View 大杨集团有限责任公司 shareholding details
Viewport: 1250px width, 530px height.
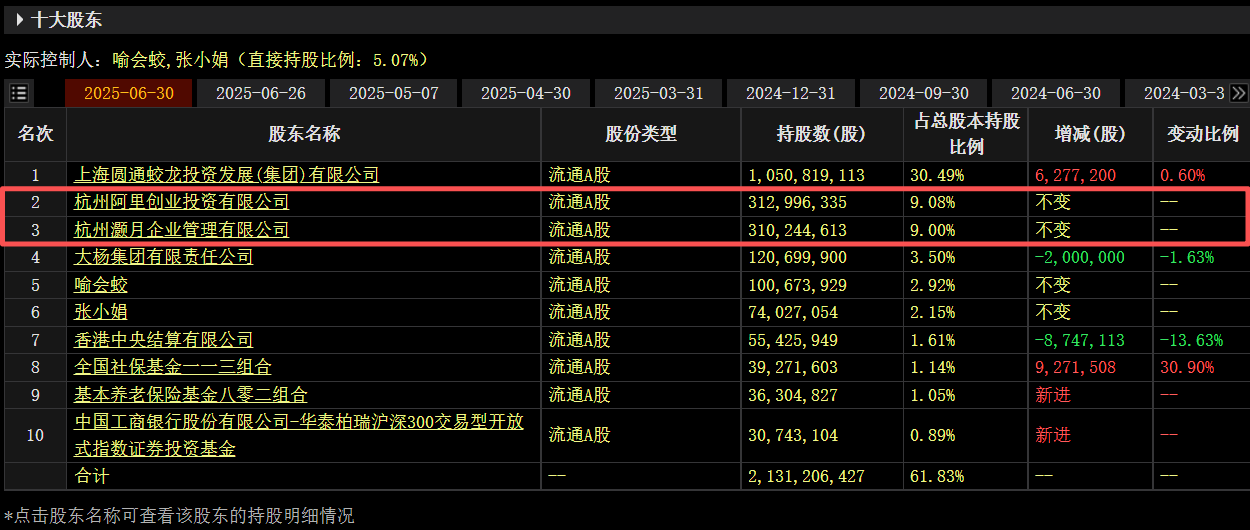tap(164, 257)
